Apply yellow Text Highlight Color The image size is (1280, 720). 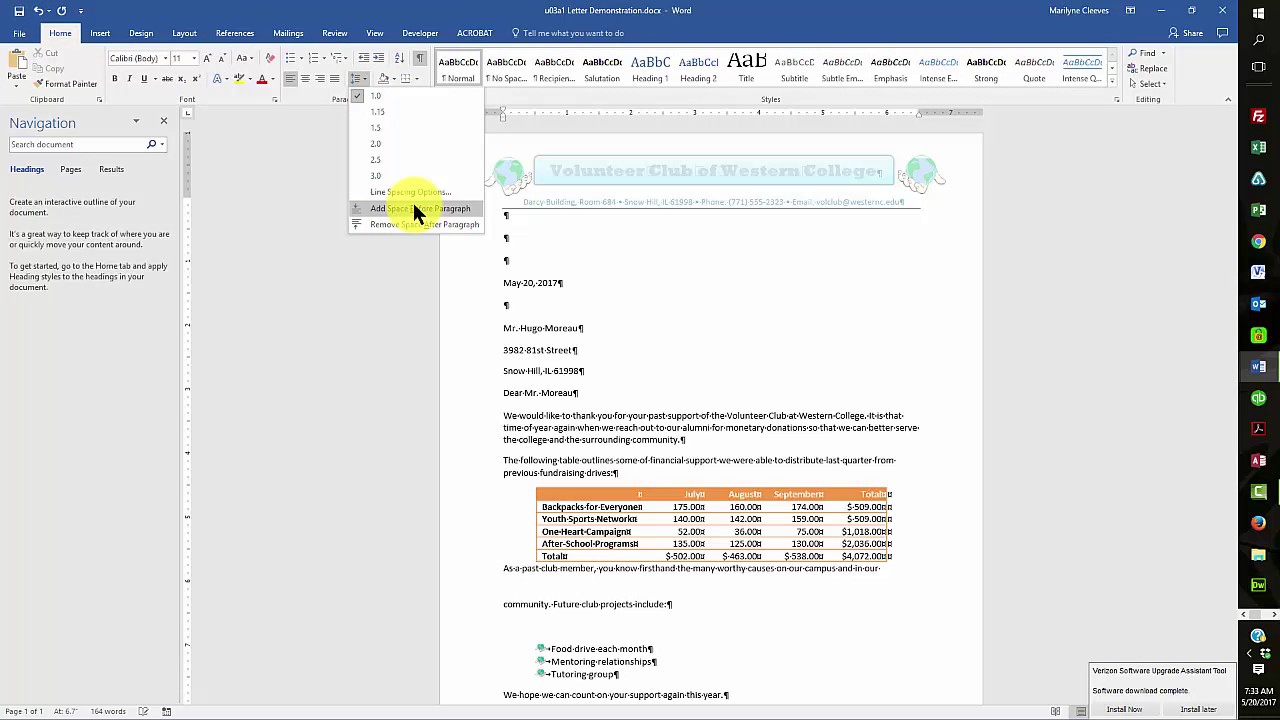pyautogui.click(x=238, y=79)
